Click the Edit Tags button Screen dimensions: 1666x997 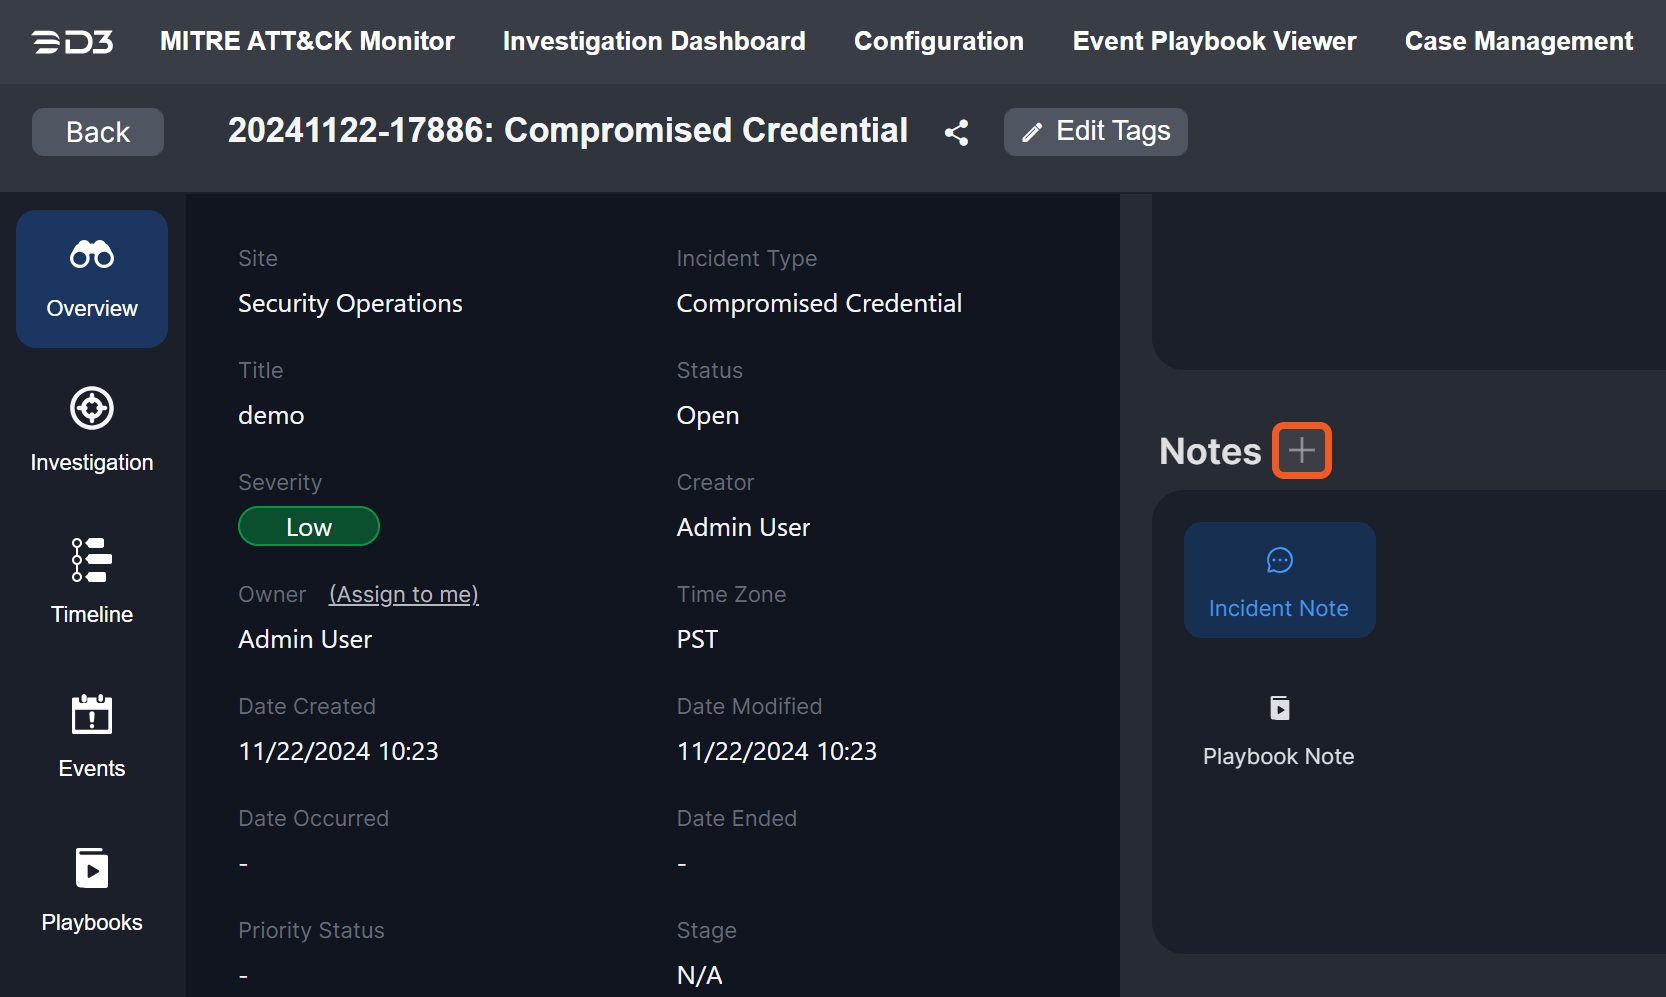click(1095, 132)
